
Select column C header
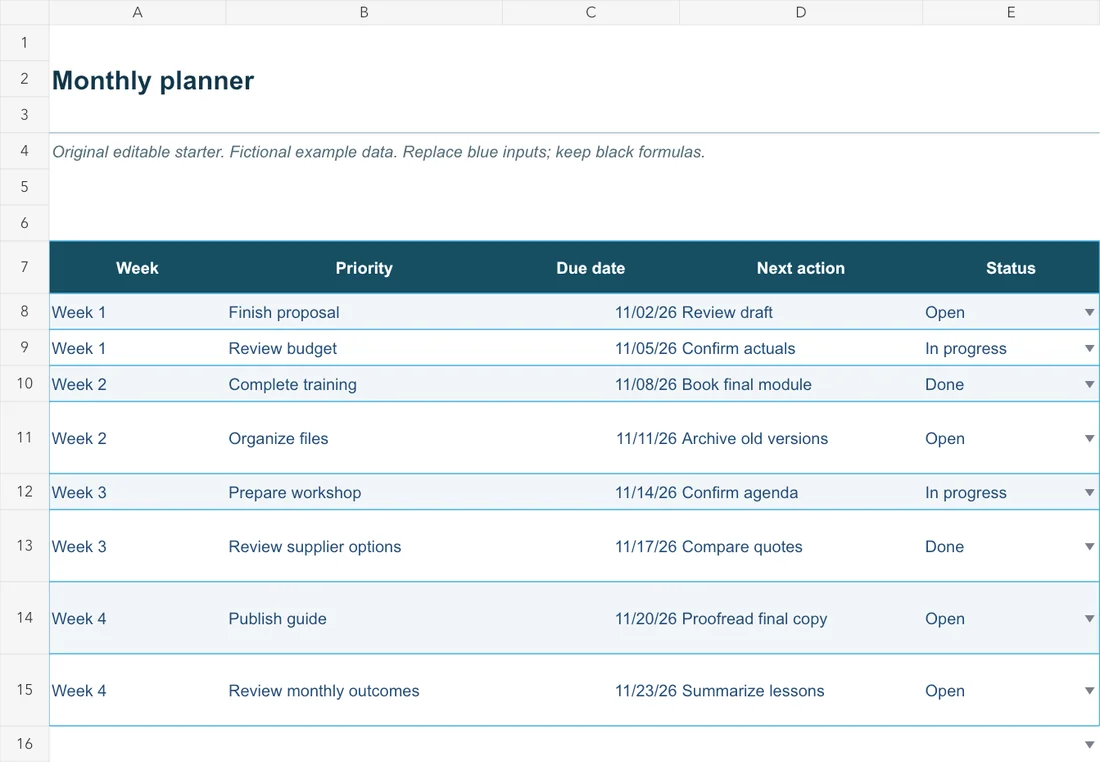[x=591, y=12]
